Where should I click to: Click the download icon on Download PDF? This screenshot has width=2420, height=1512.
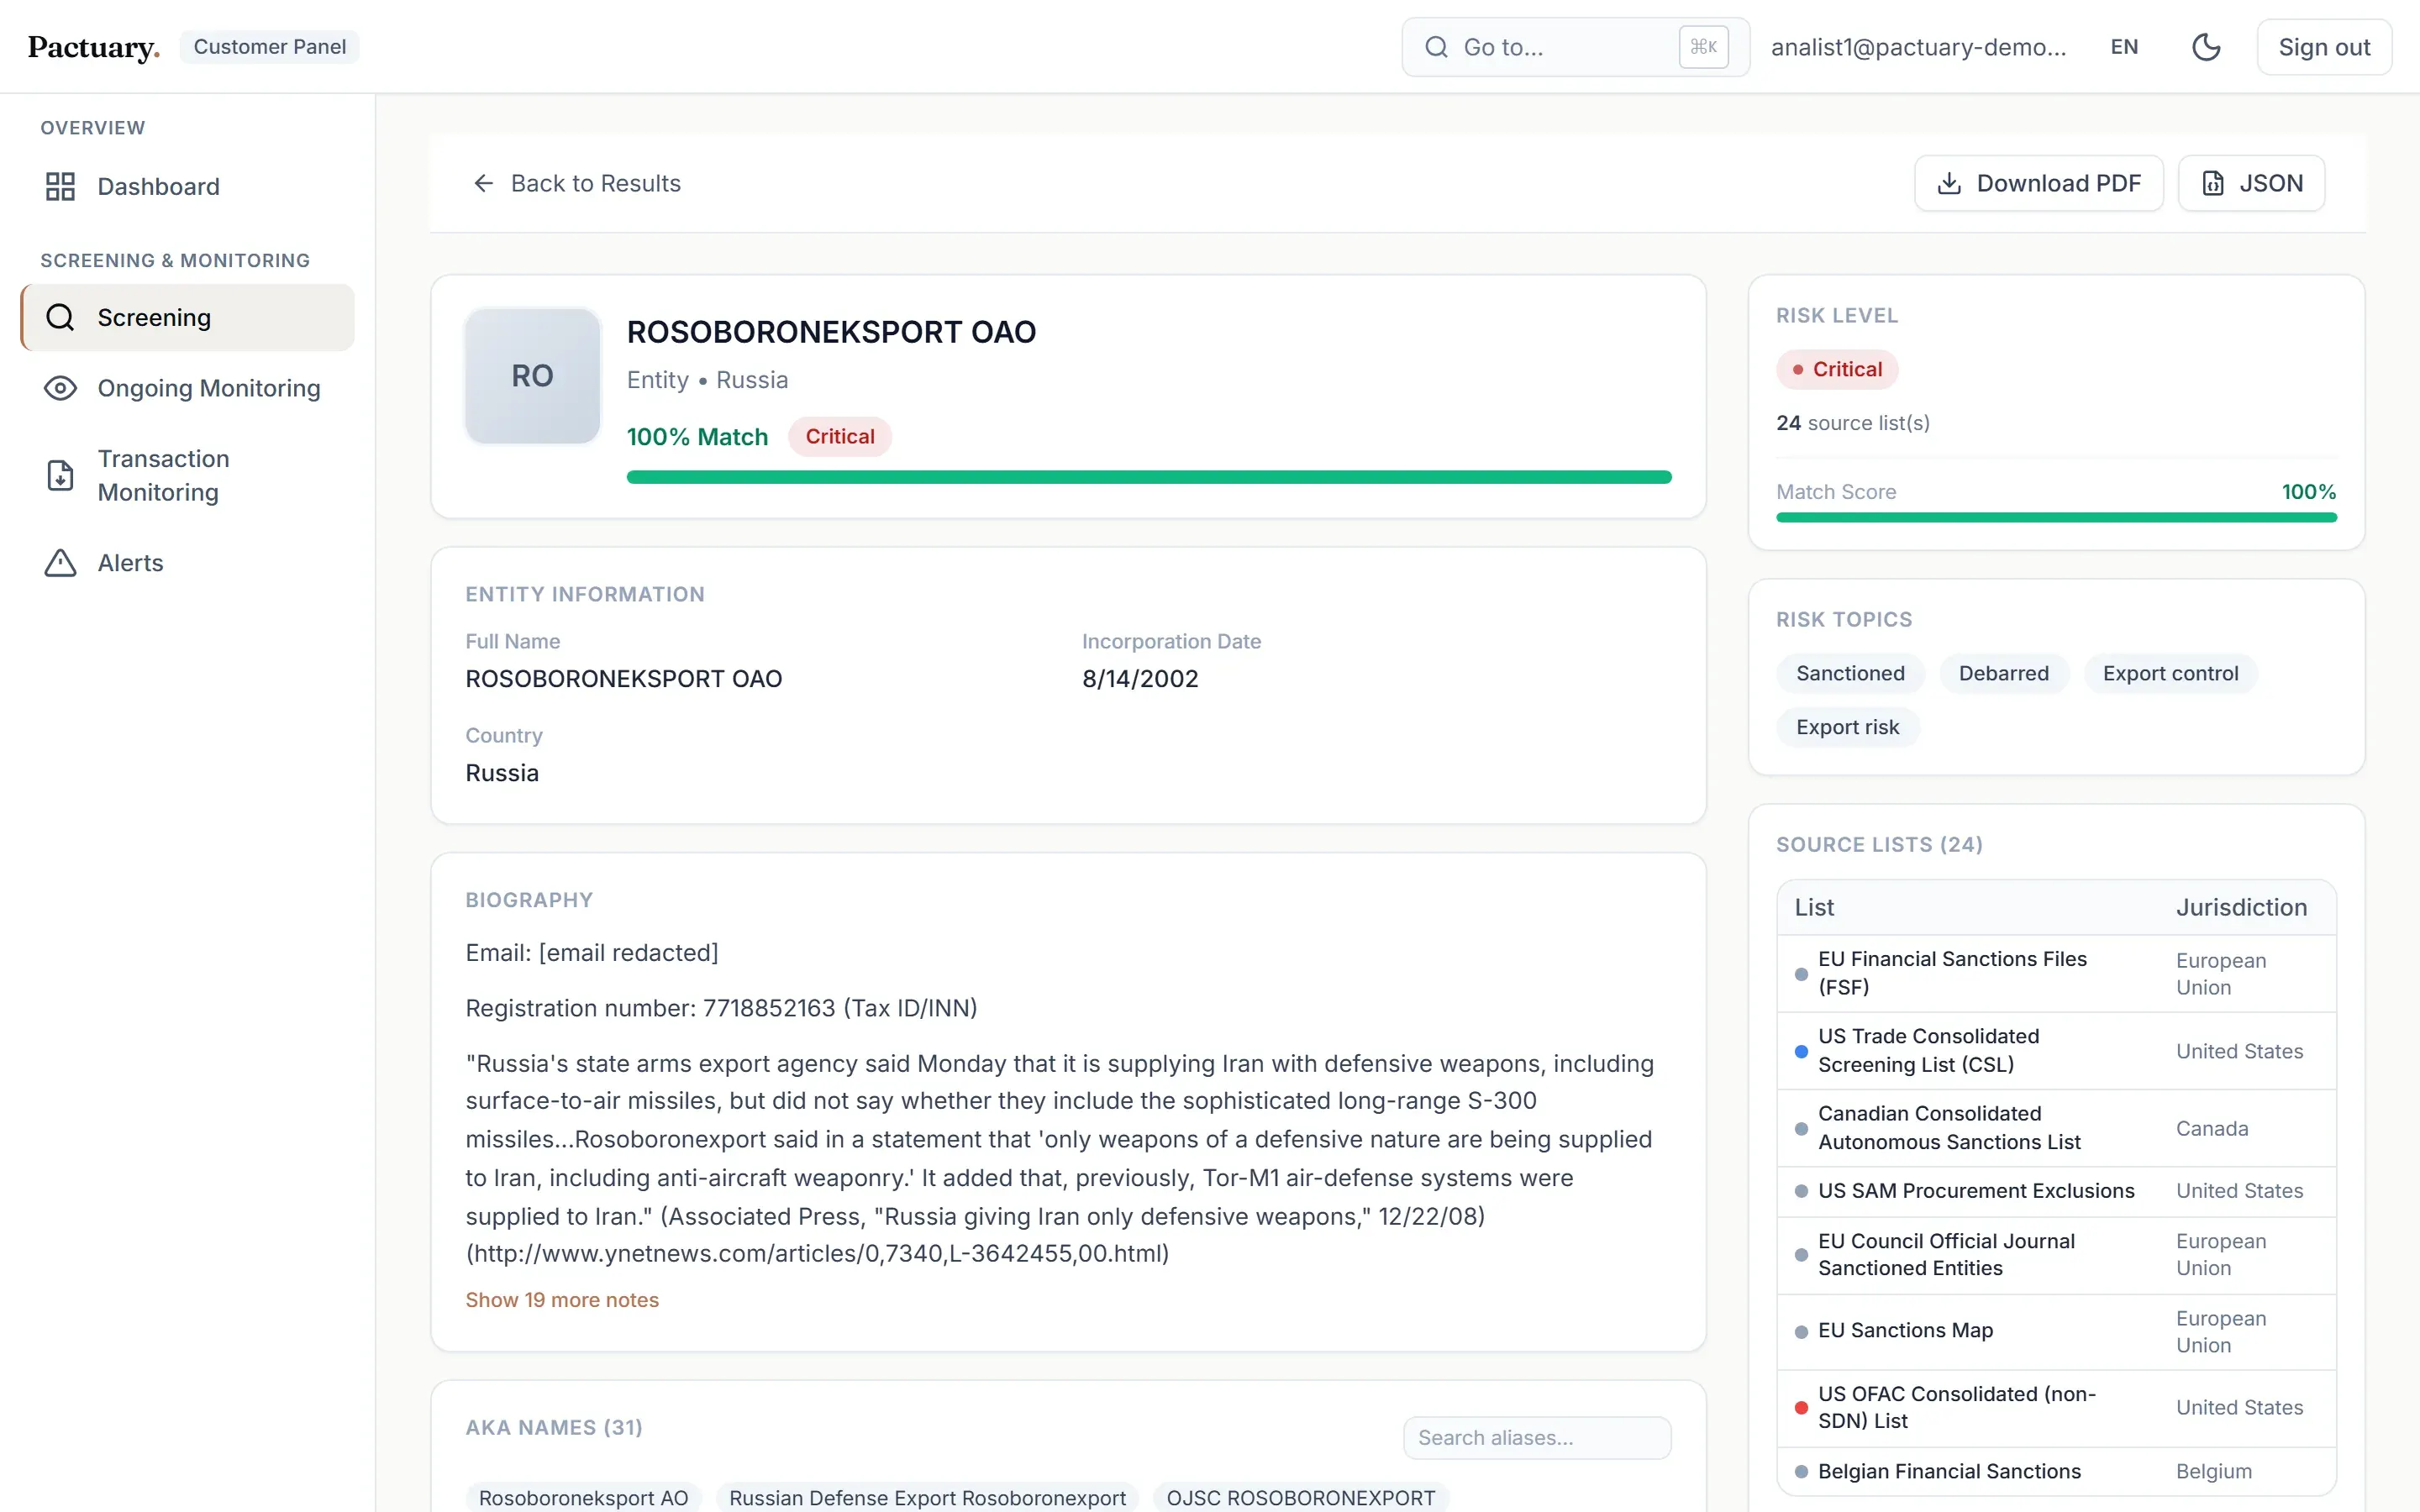pyautogui.click(x=1949, y=183)
